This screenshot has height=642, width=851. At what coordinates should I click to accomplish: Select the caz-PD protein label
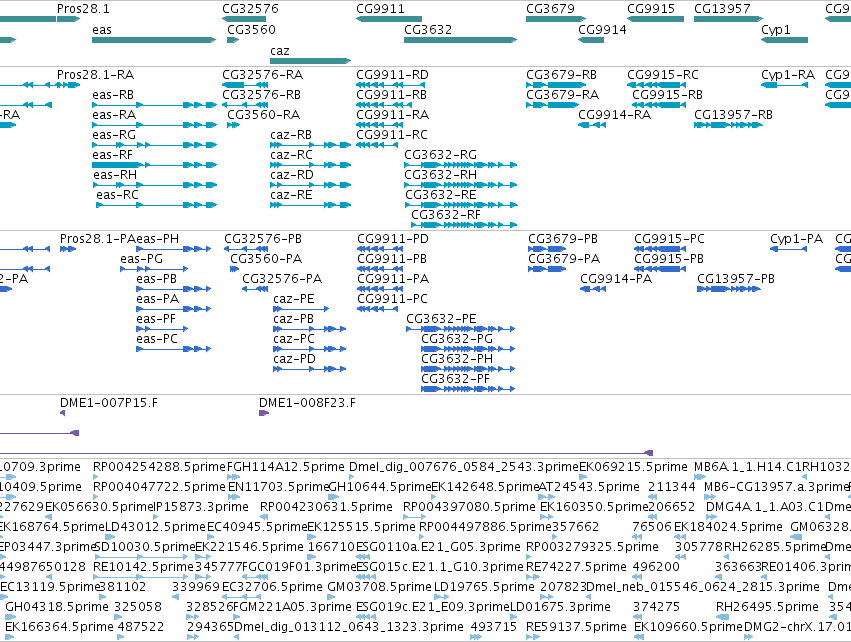[x=294, y=359]
